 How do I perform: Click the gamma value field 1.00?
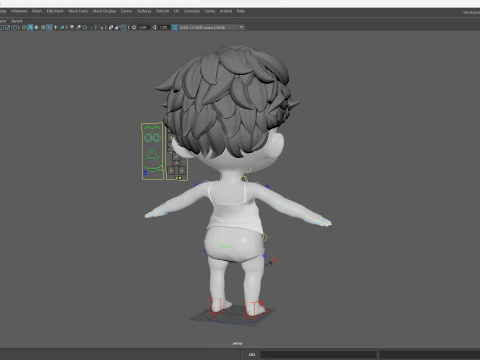pyautogui.click(x=163, y=27)
